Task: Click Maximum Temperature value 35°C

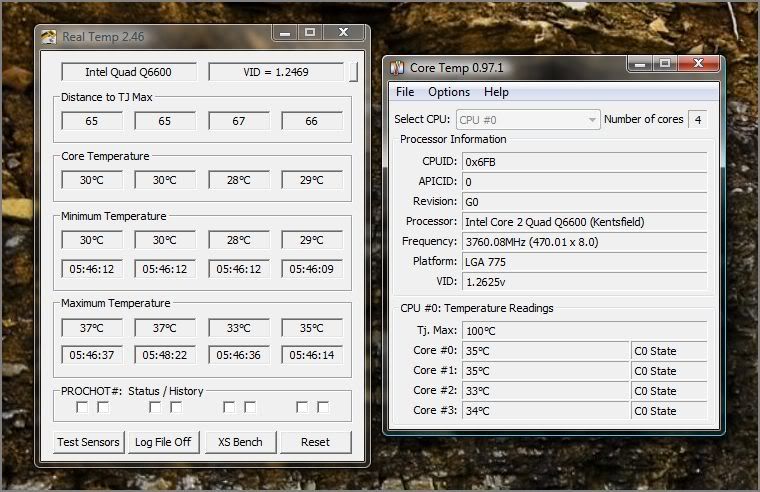Action: [312, 328]
